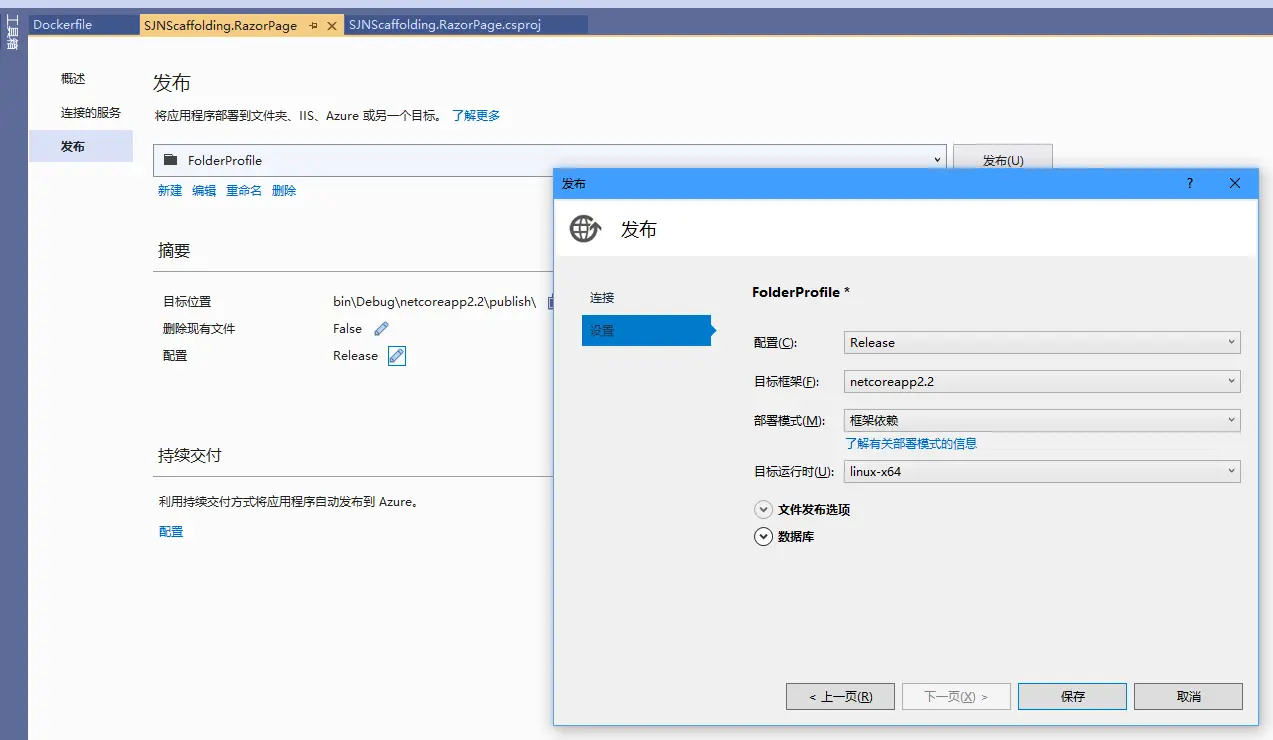This screenshot has height=740, width=1273.
Task: Go to the 连接 step in dialog
Action: tap(602, 298)
